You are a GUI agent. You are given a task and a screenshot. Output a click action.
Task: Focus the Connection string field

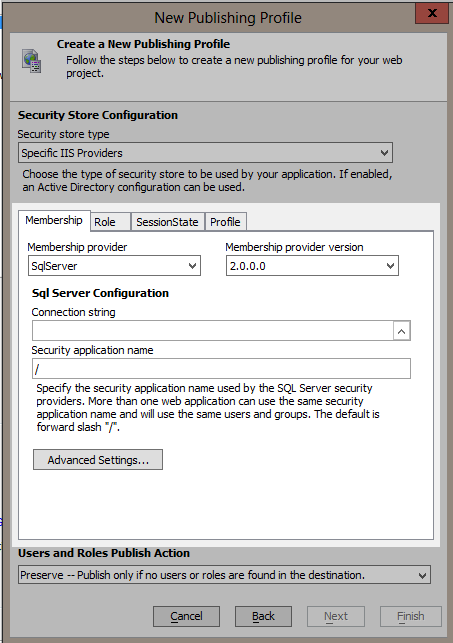point(212,331)
